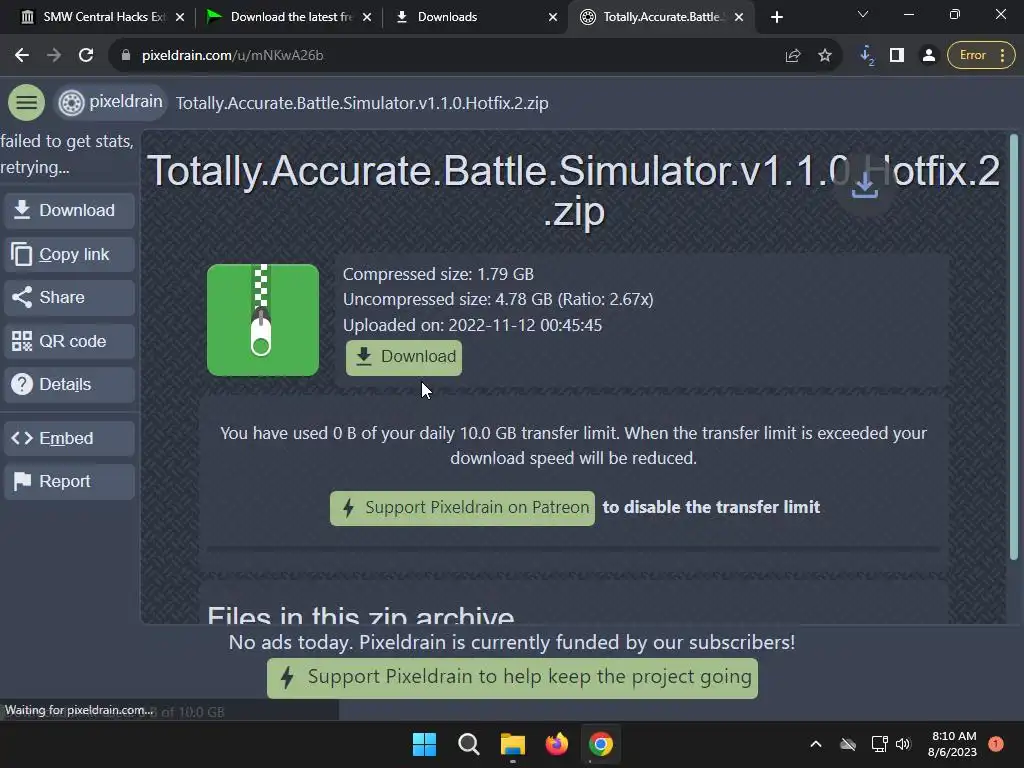Go forward in browser history
This screenshot has width=1024, height=768.
(54, 56)
